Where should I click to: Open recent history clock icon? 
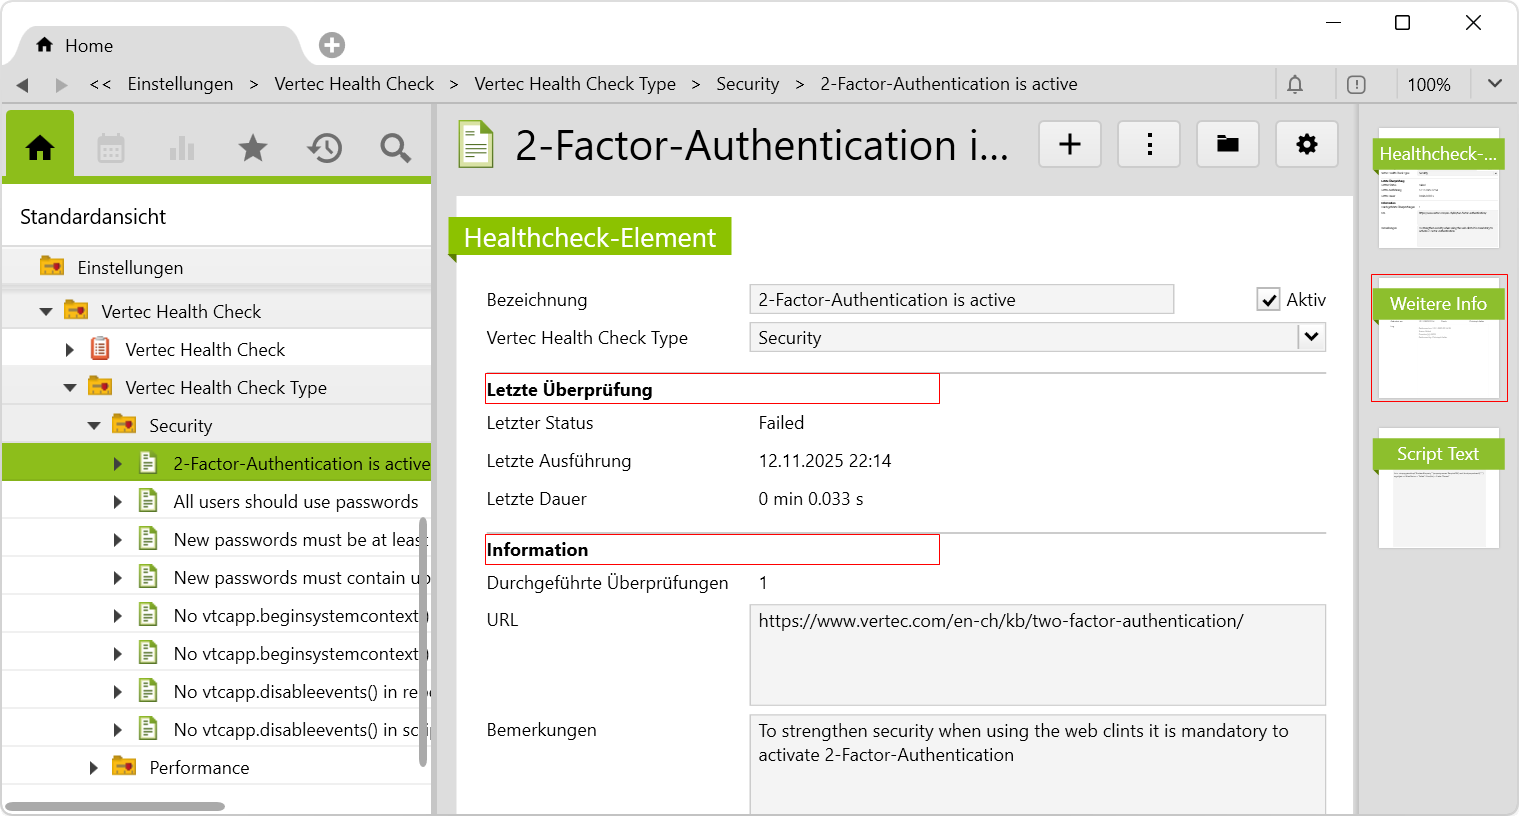click(325, 149)
